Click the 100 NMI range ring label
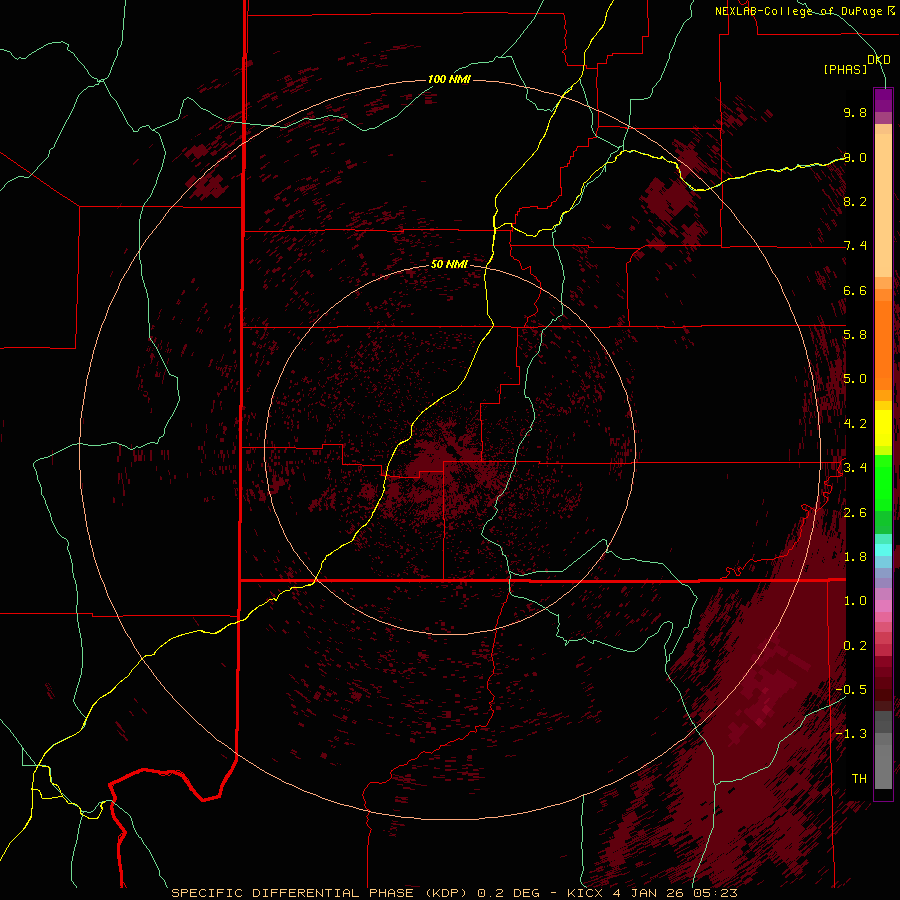The image size is (900, 900). click(449, 79)
